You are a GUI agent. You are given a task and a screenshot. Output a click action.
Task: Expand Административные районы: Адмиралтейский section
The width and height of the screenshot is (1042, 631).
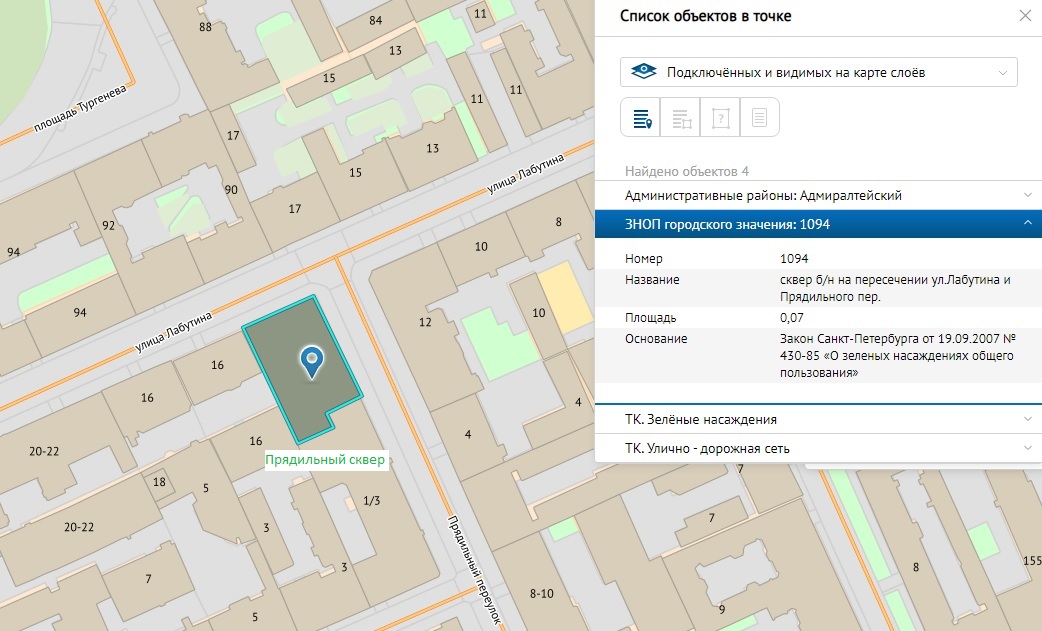818,196
